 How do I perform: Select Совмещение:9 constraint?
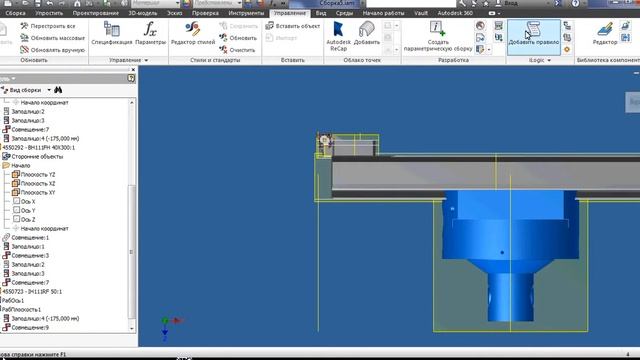click(x=25, y=327)
